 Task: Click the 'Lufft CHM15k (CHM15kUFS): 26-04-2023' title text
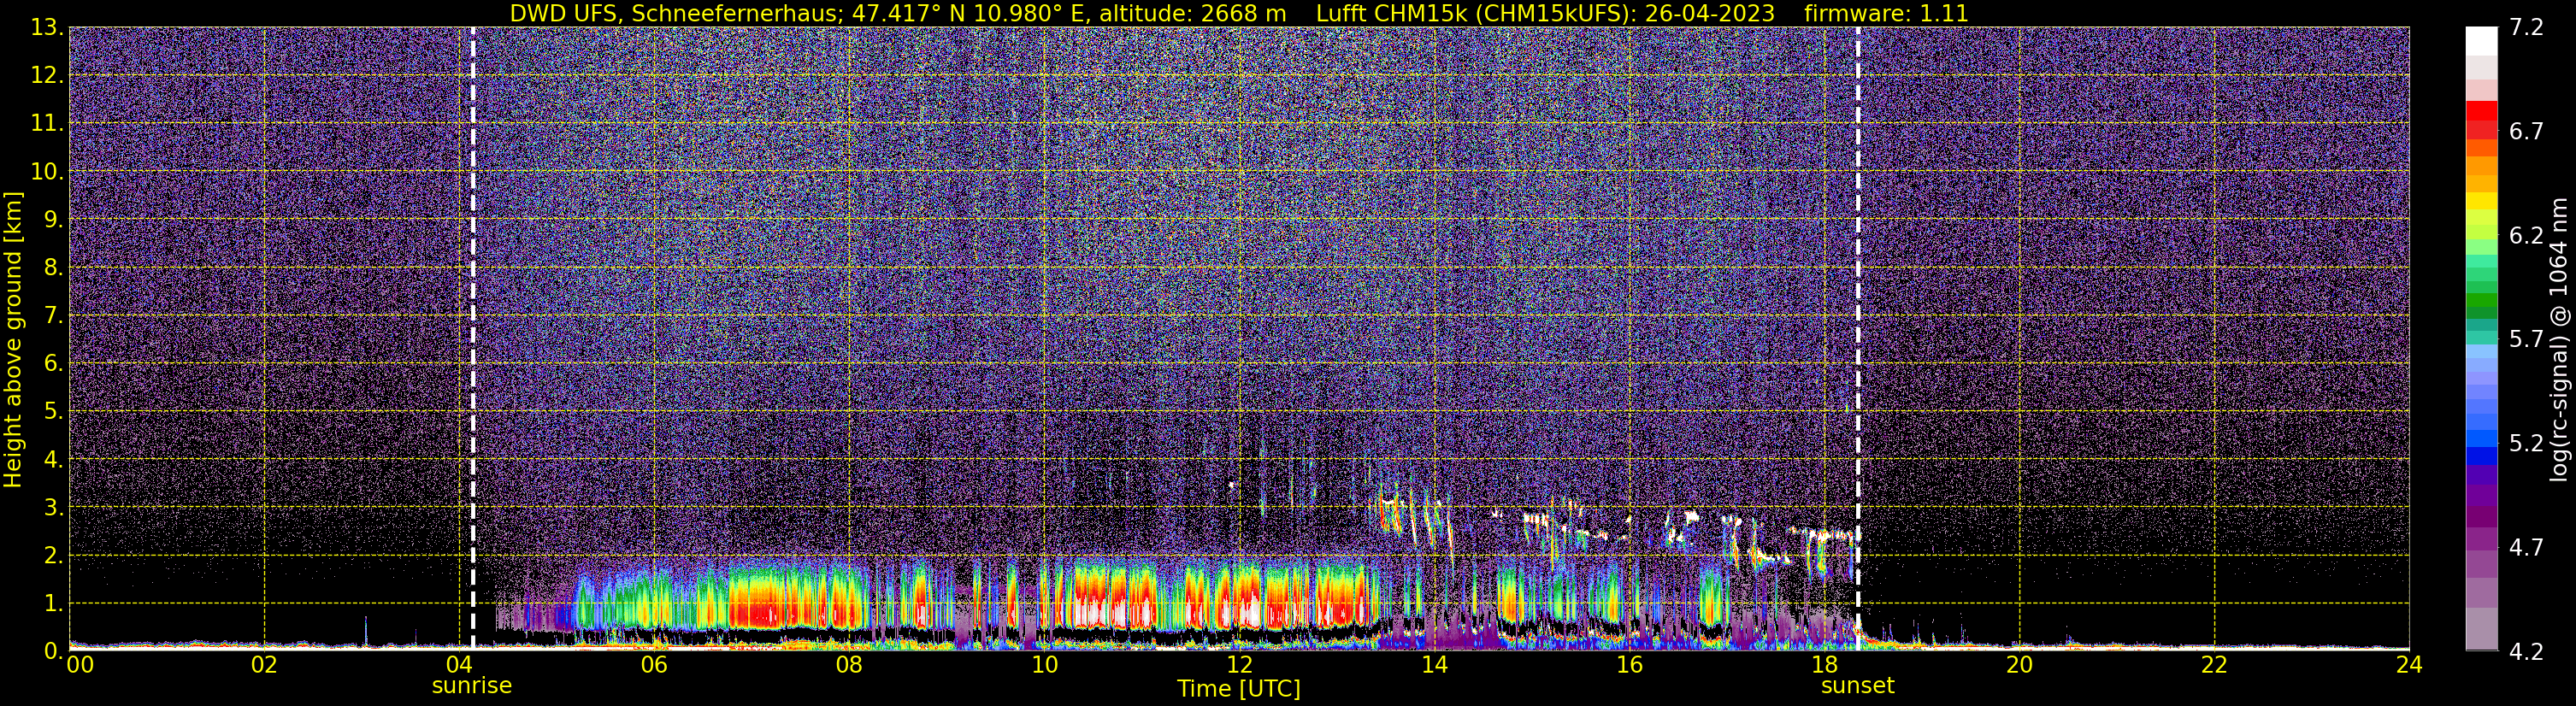click(1545, 13)
